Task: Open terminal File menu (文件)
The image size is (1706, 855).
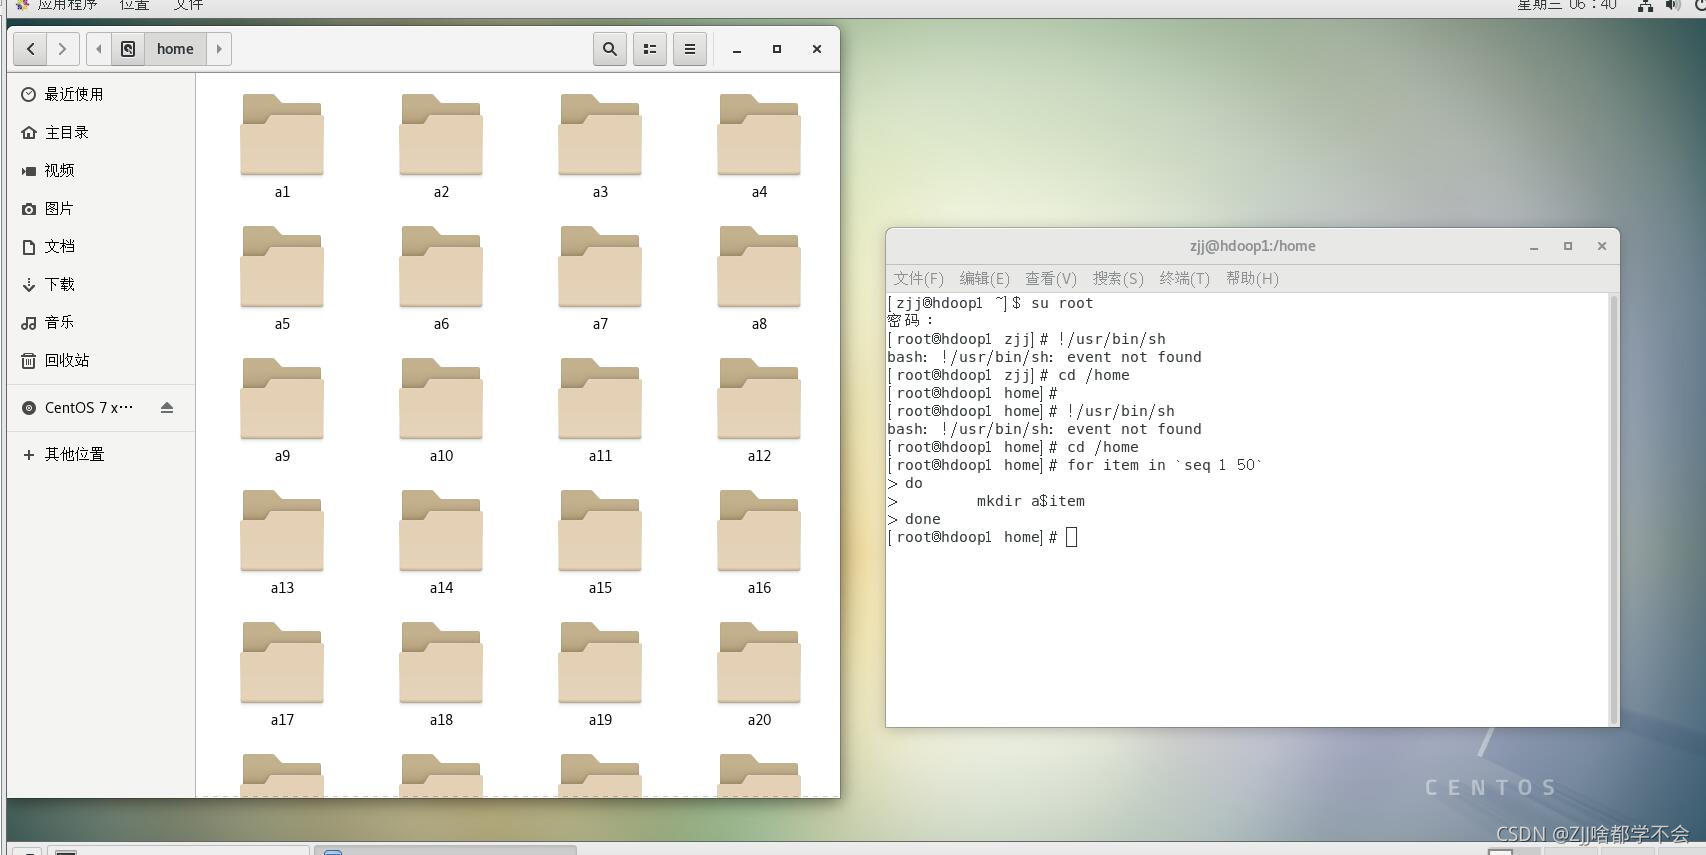Action: 918,278
